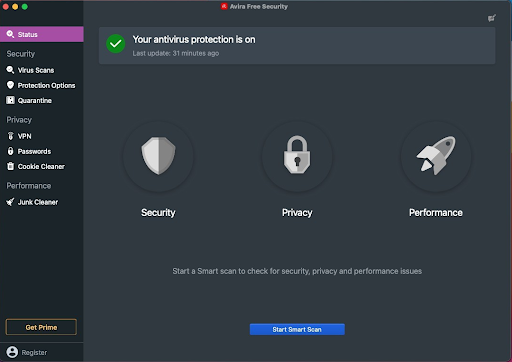The height and width of the screenshot is (362, 512).
Task: Click the Get Prime button
Action: 41,327
